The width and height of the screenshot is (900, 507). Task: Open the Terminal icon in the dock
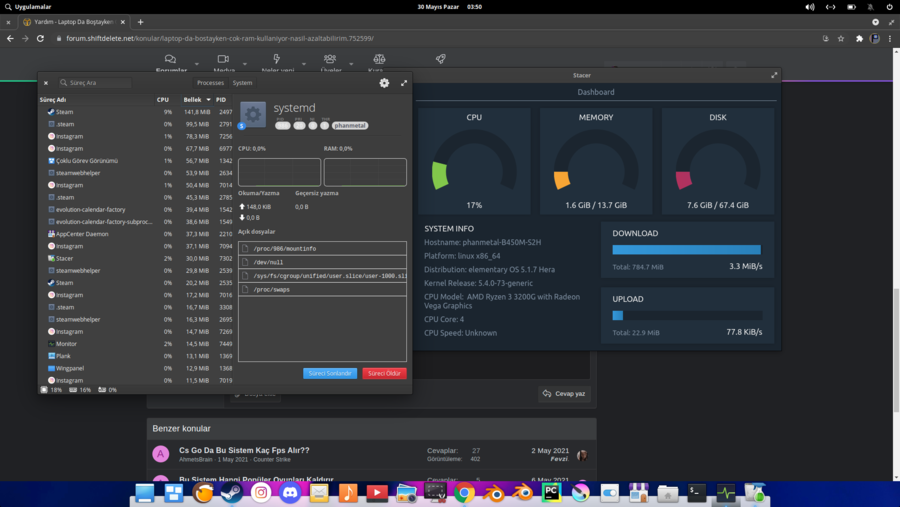(697, 493)
